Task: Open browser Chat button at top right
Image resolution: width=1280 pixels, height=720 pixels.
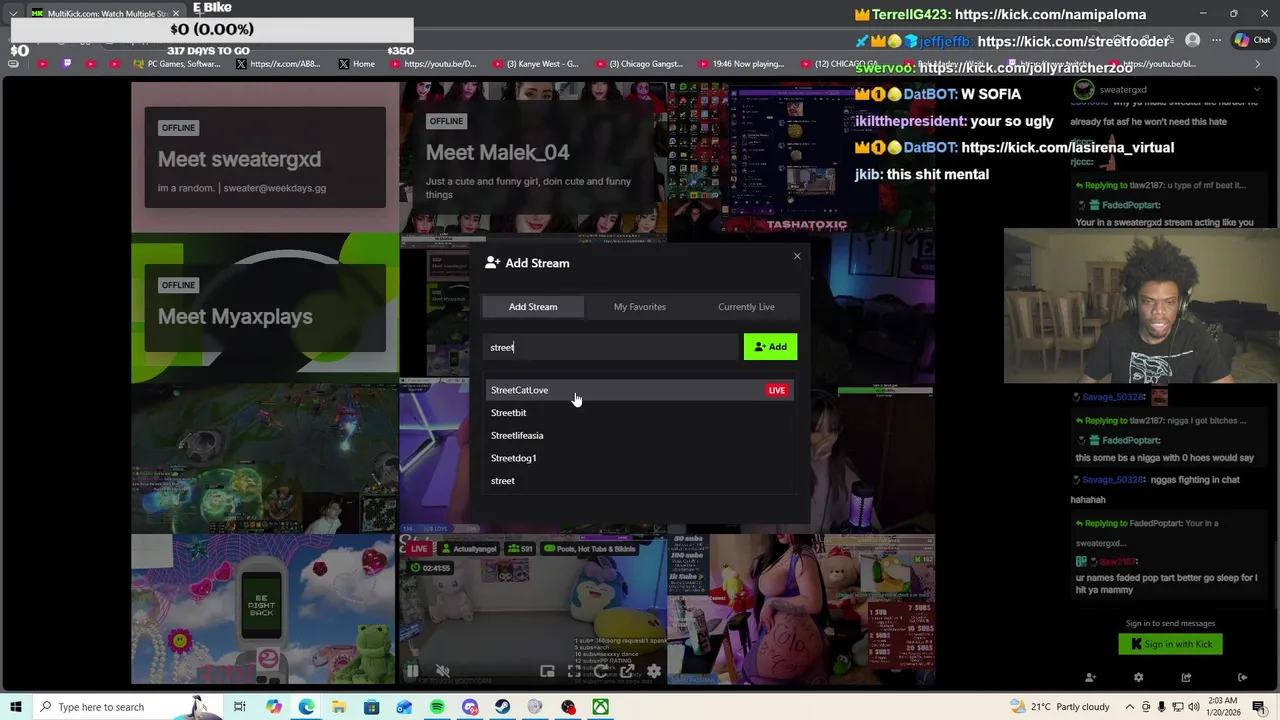Action: click(1253, 40)
